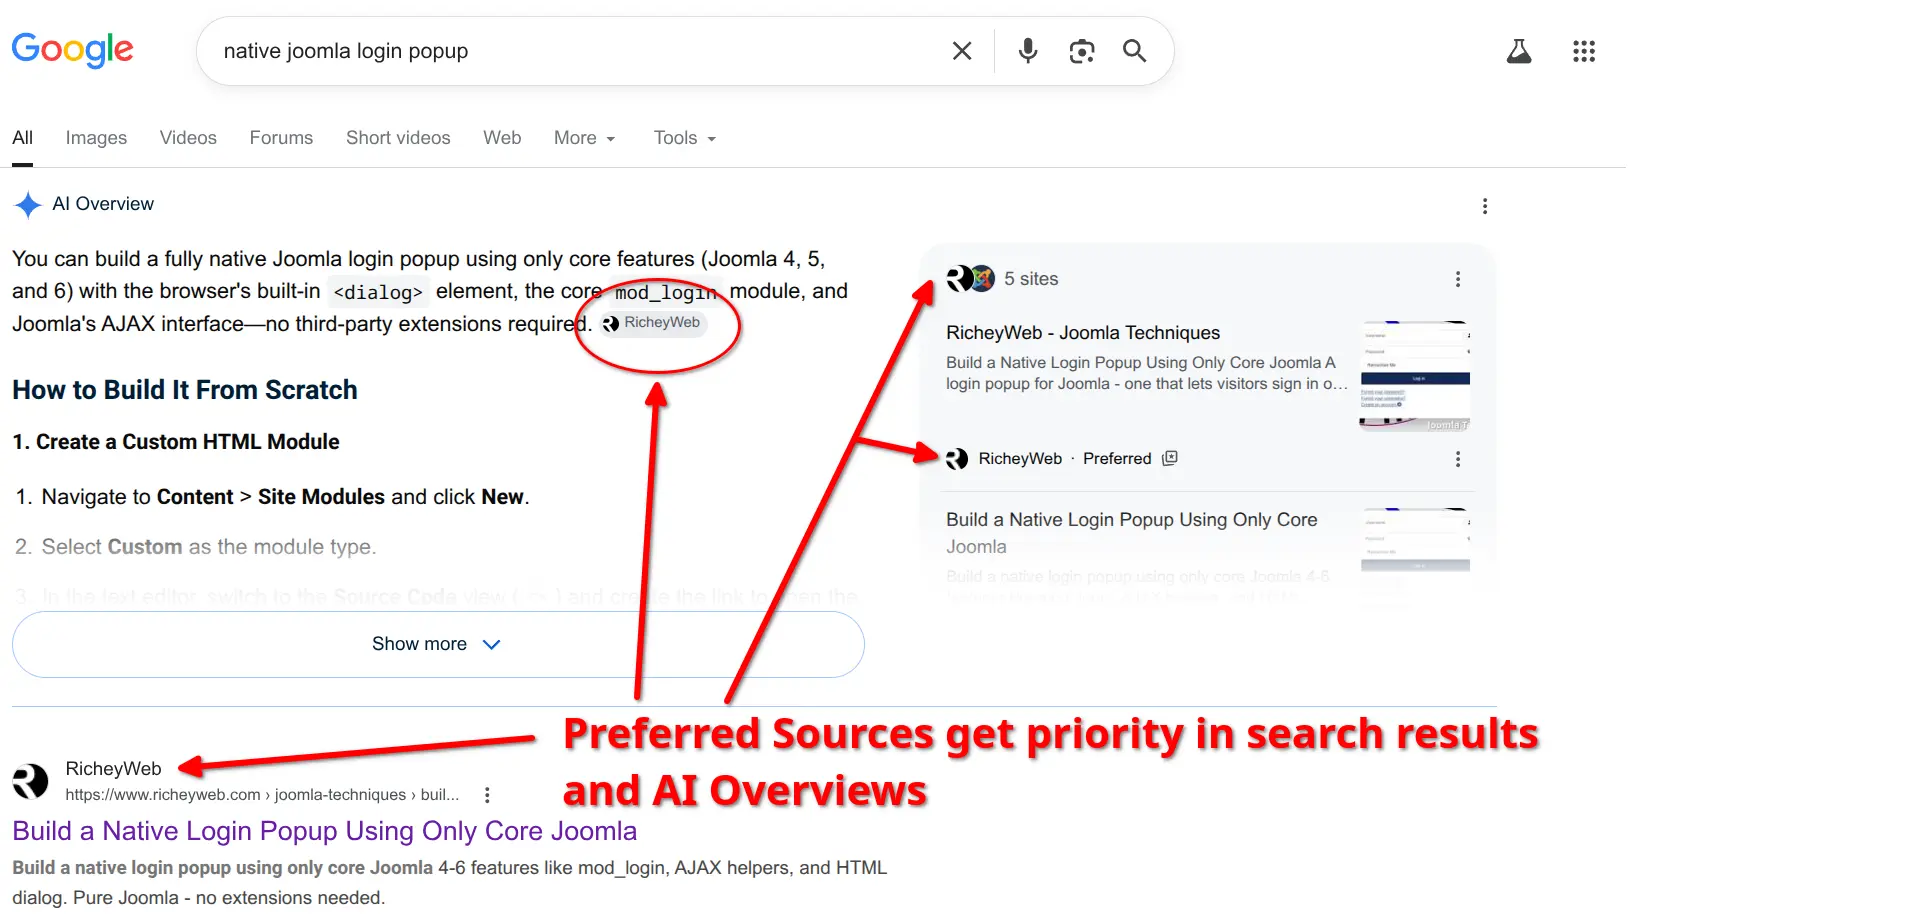
Task: Click heading 'How to Build It From Scratch'
Action: (184, 390)
